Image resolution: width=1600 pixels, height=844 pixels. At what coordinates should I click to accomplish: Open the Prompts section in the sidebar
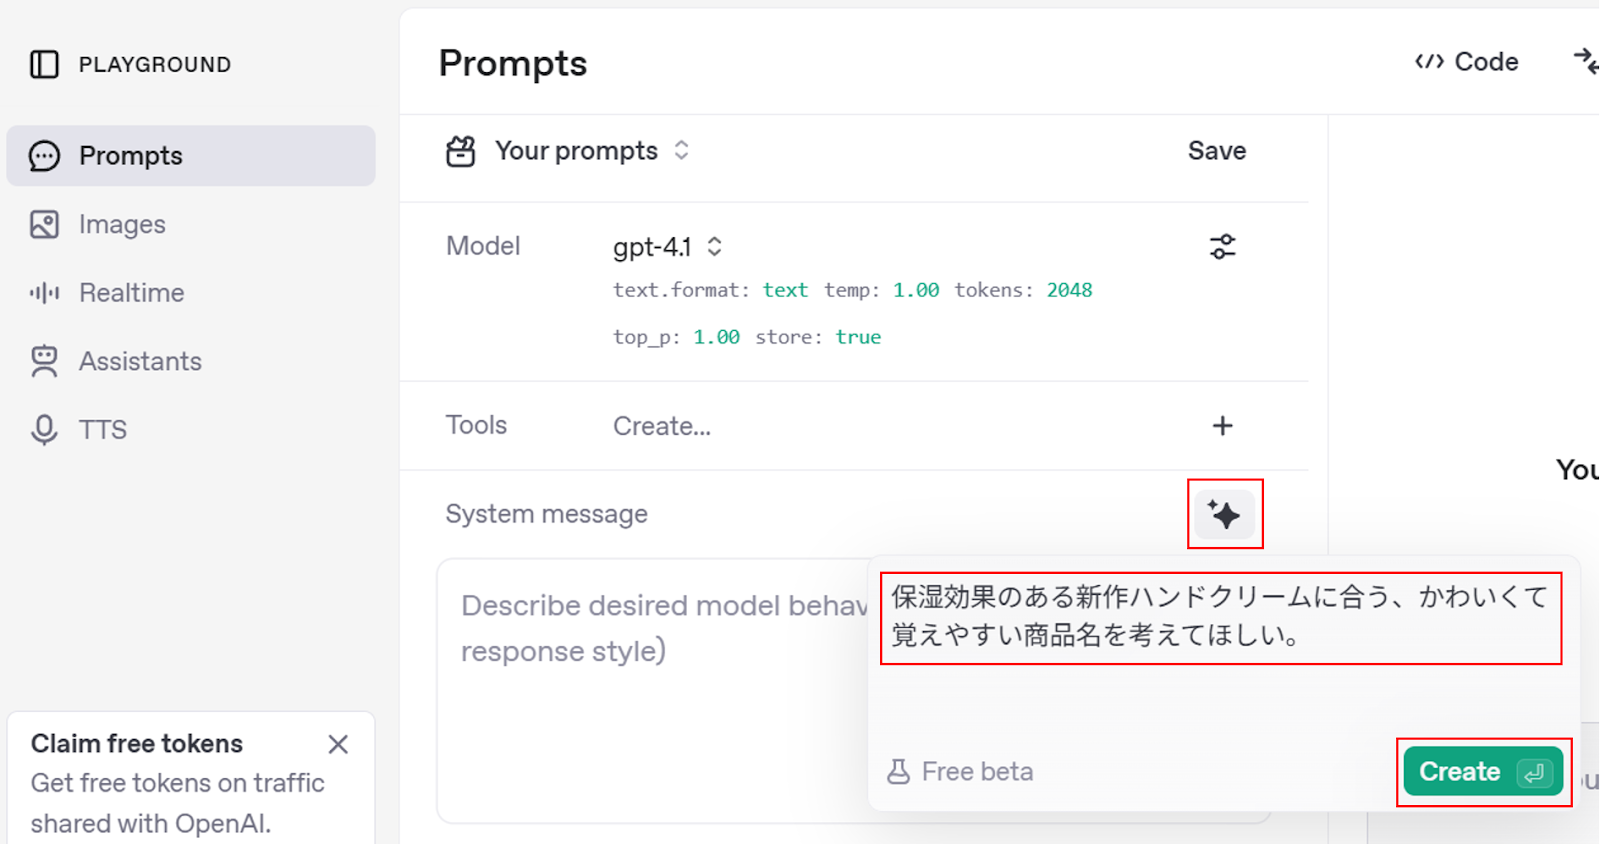[x=130, y=155]
